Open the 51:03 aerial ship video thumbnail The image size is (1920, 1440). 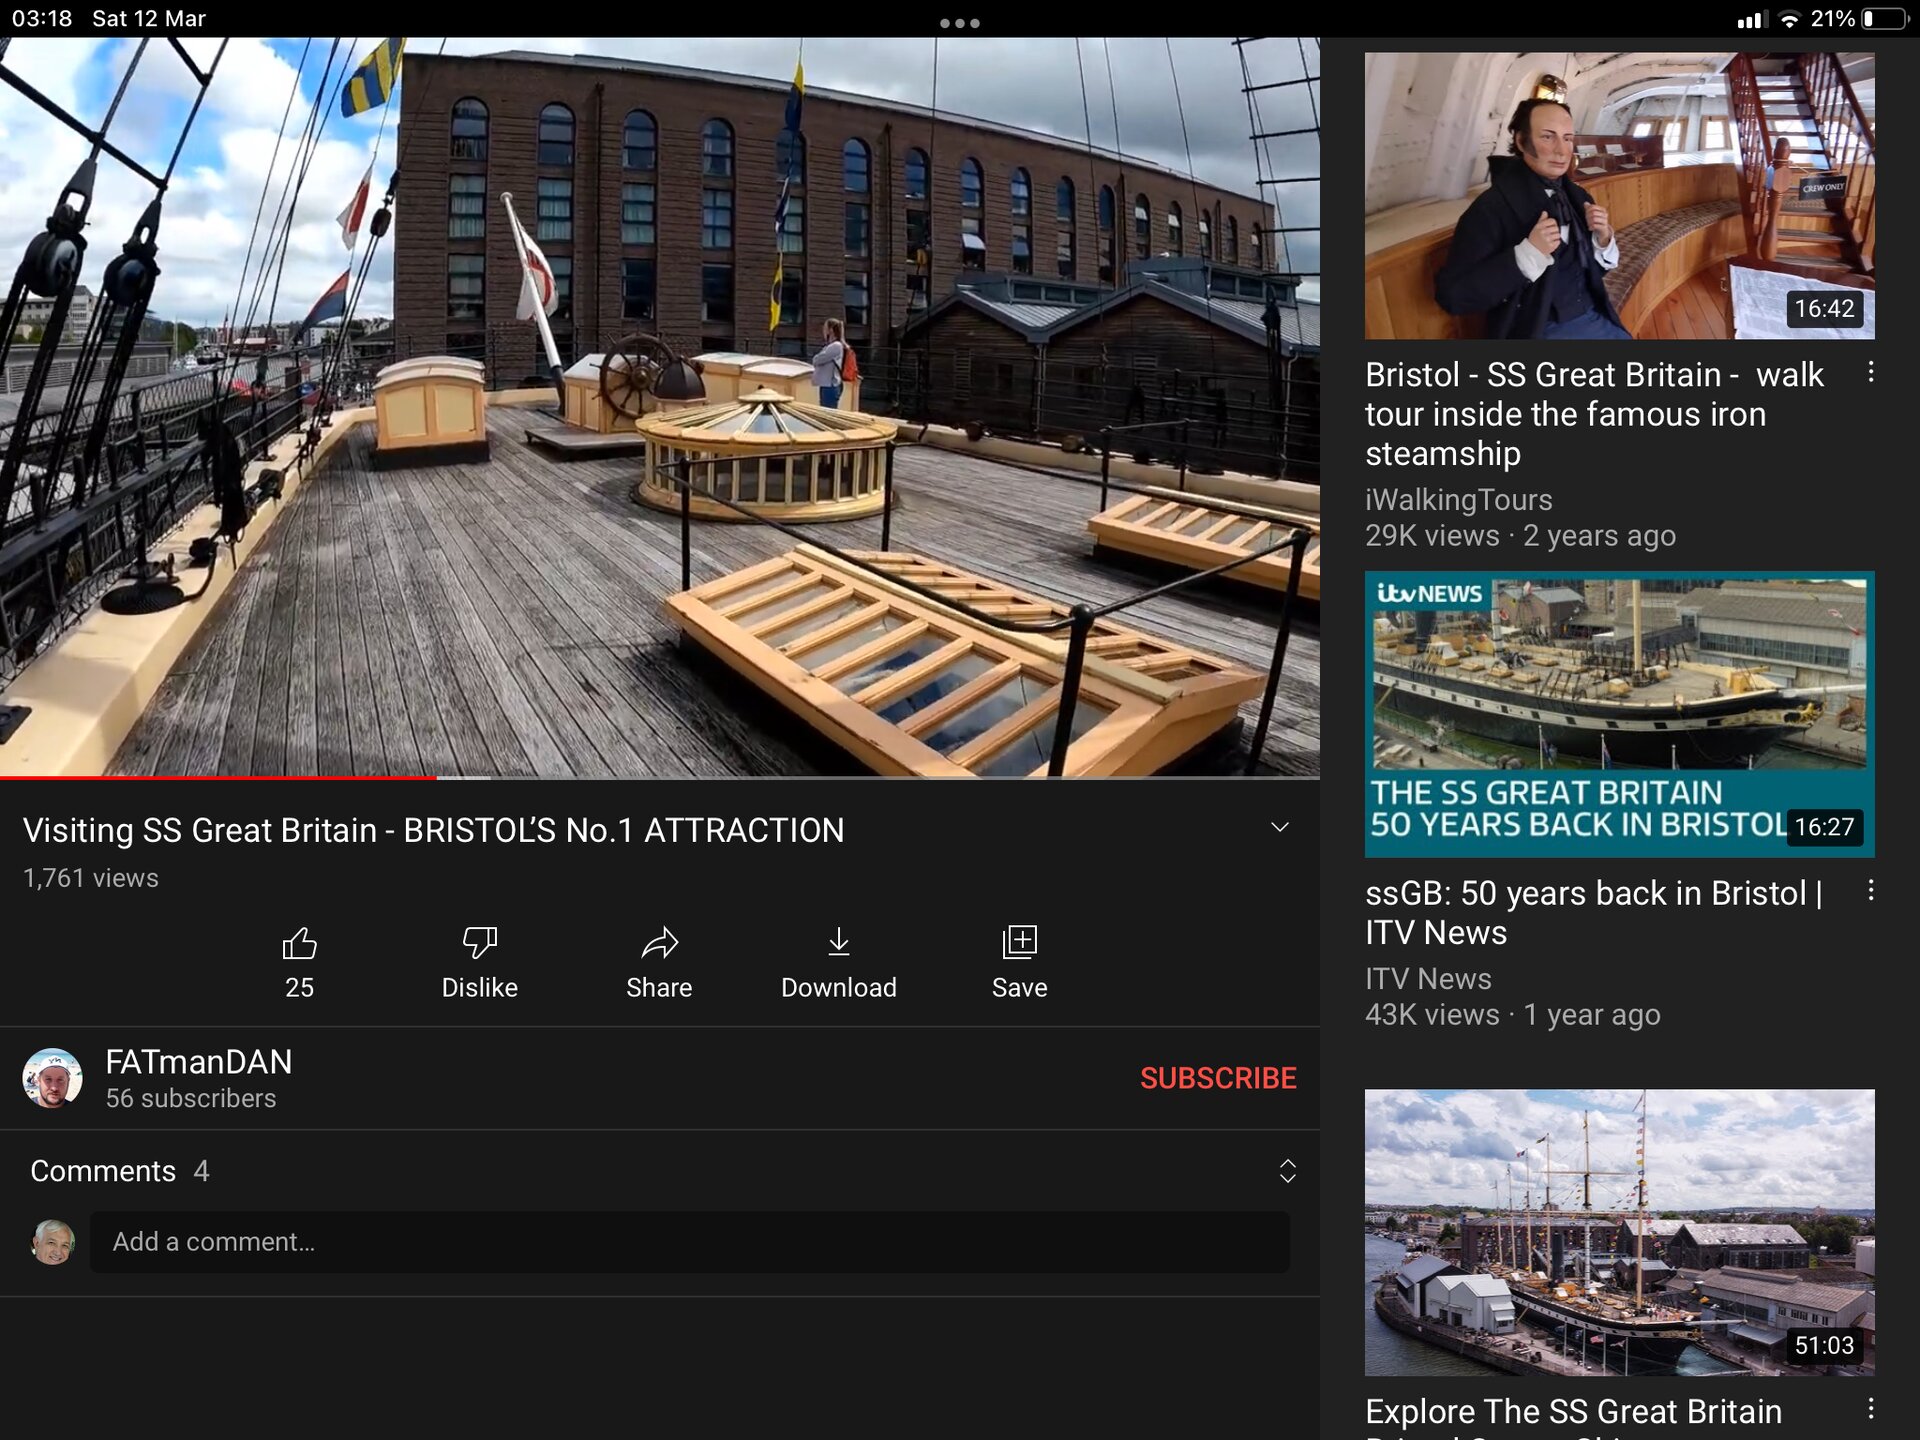click(1619, 1232)
